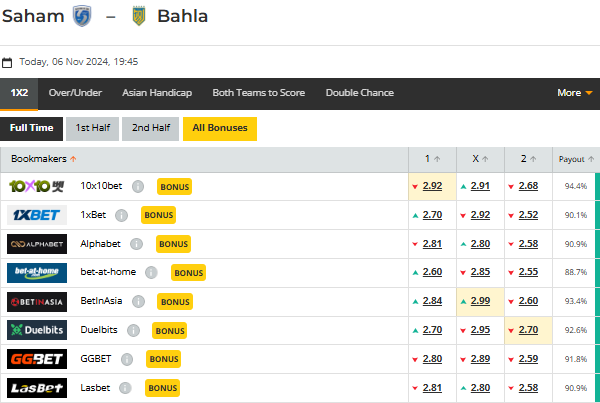Open the Alphabet bookmaker logo
This screenshot has height=403, width=600.
click(36, 244)
